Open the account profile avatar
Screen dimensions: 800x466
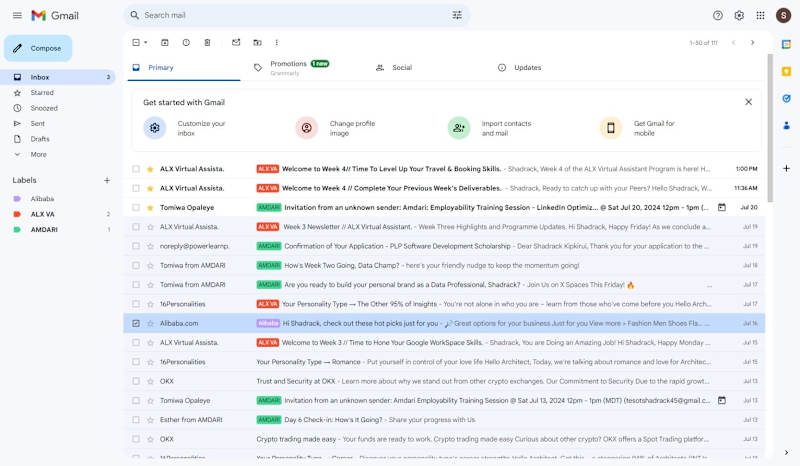coord(783,15)
